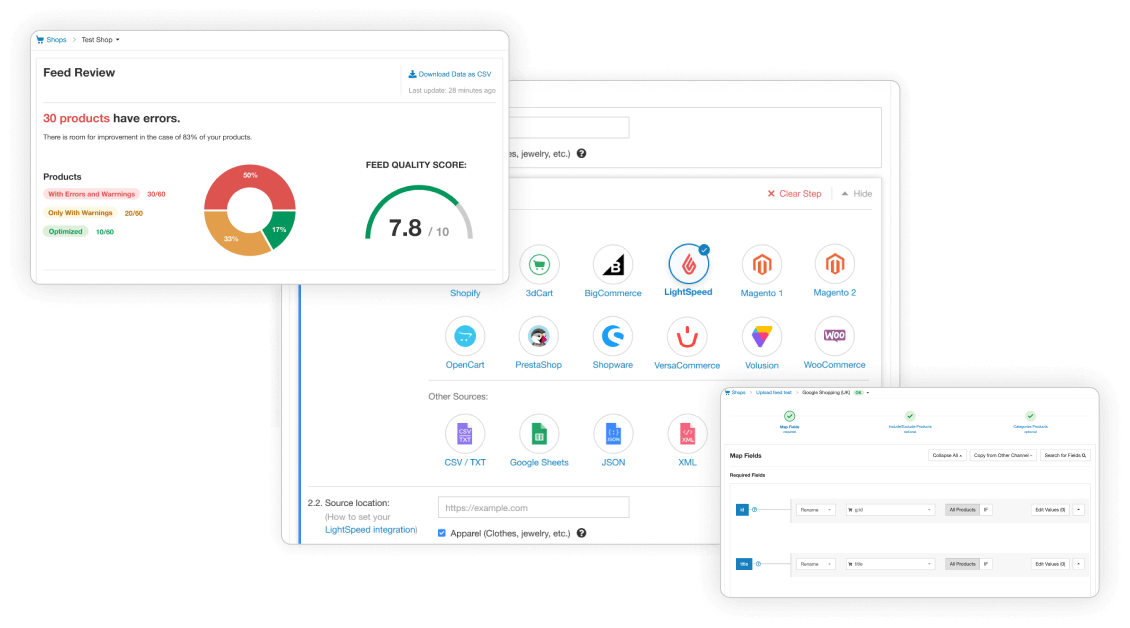The image size is (1130, 628).
Task: Open the Rename dropdown for title field
Action: [x=816, y=564]
